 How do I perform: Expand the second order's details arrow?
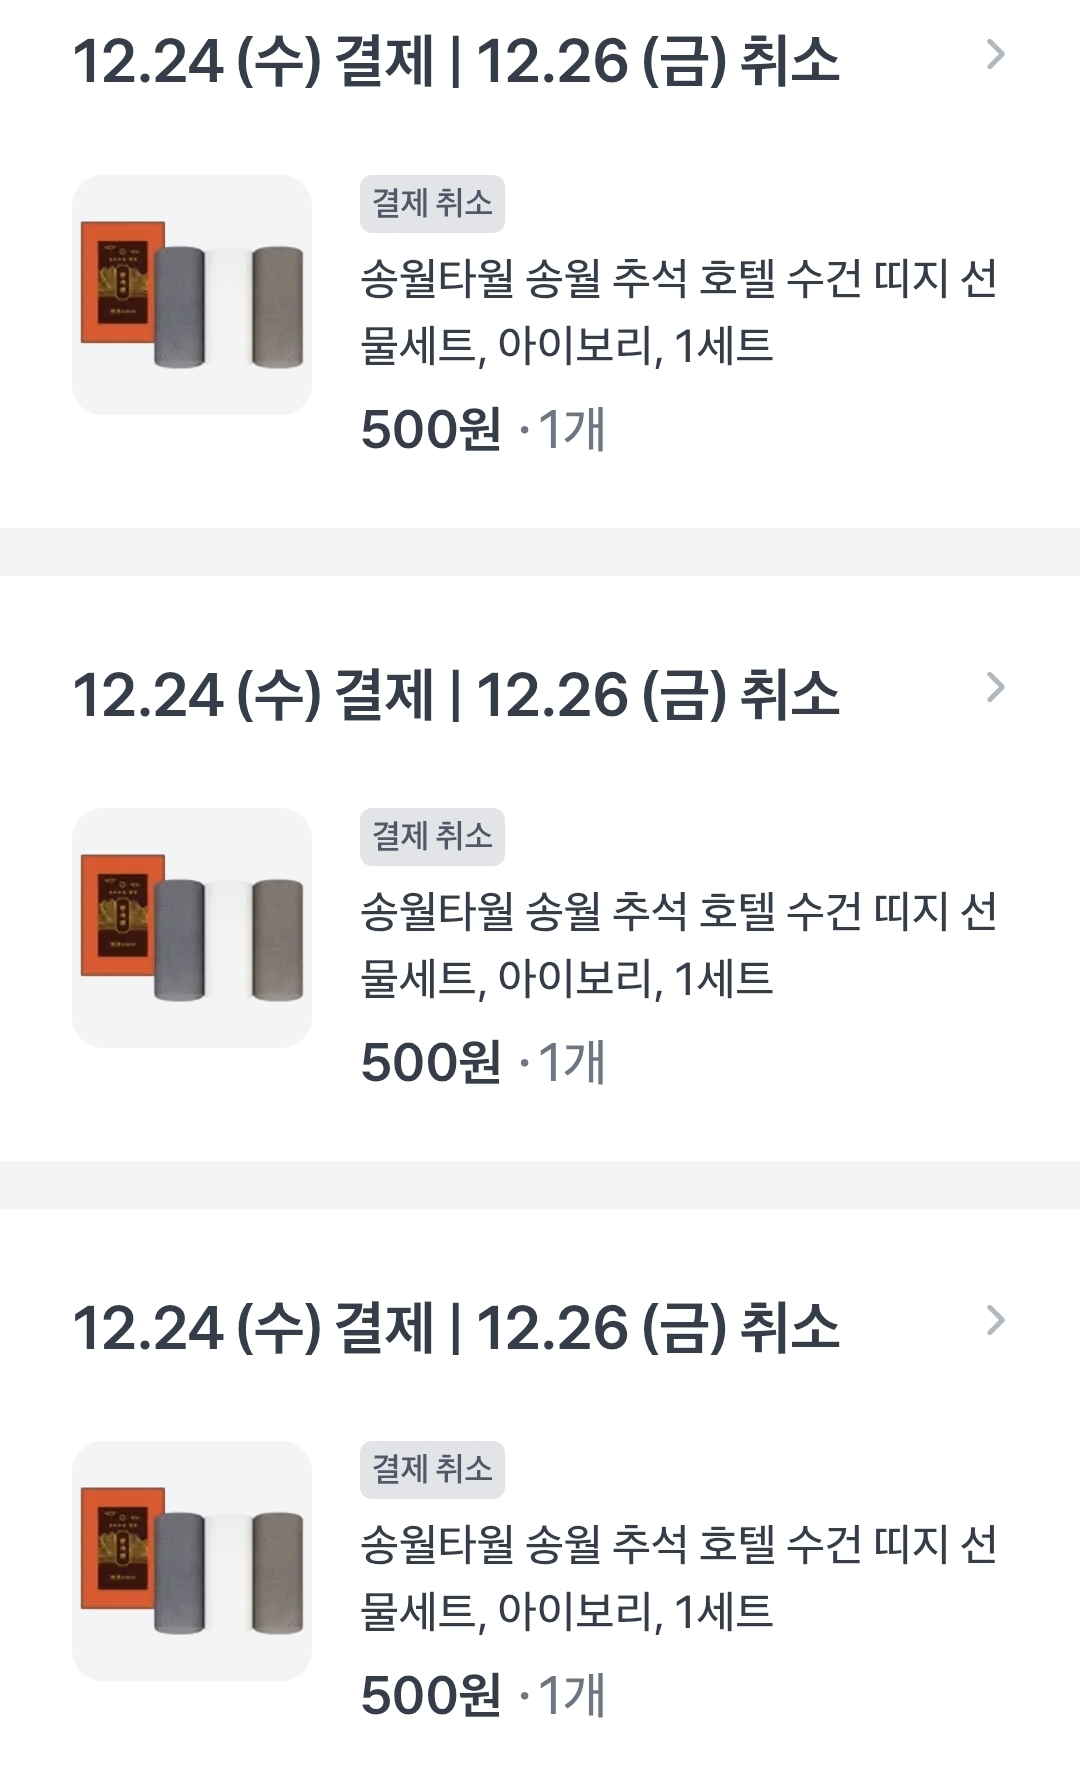[994, 688]
